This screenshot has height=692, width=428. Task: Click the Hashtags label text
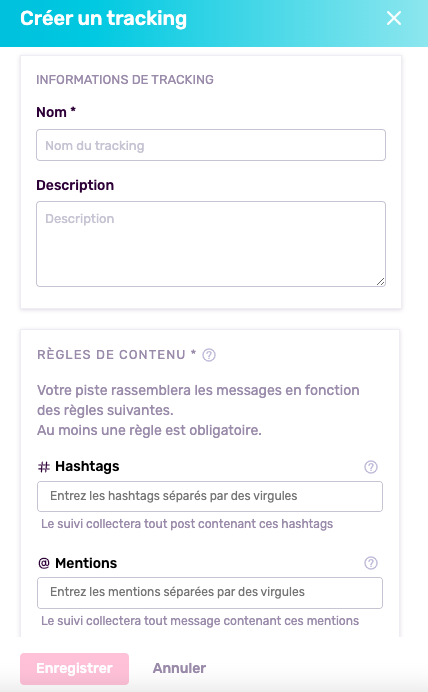[87, 466]
